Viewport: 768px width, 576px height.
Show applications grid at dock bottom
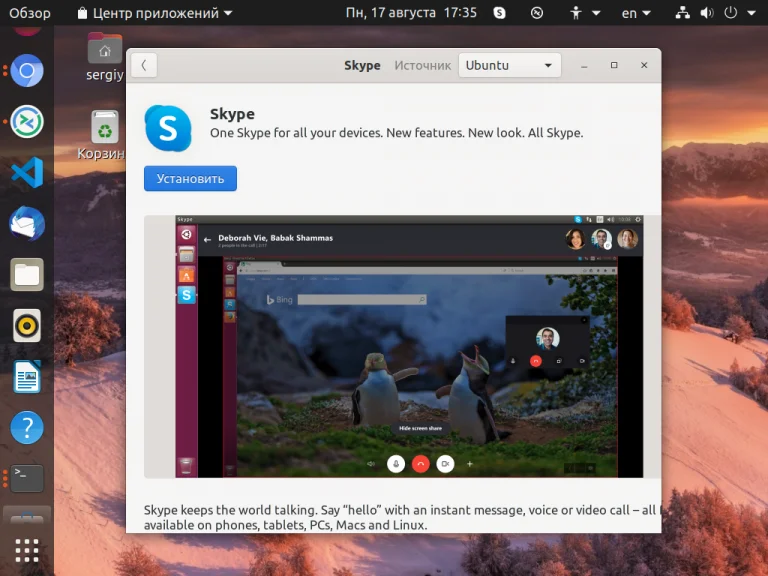[x=27, y=551]
